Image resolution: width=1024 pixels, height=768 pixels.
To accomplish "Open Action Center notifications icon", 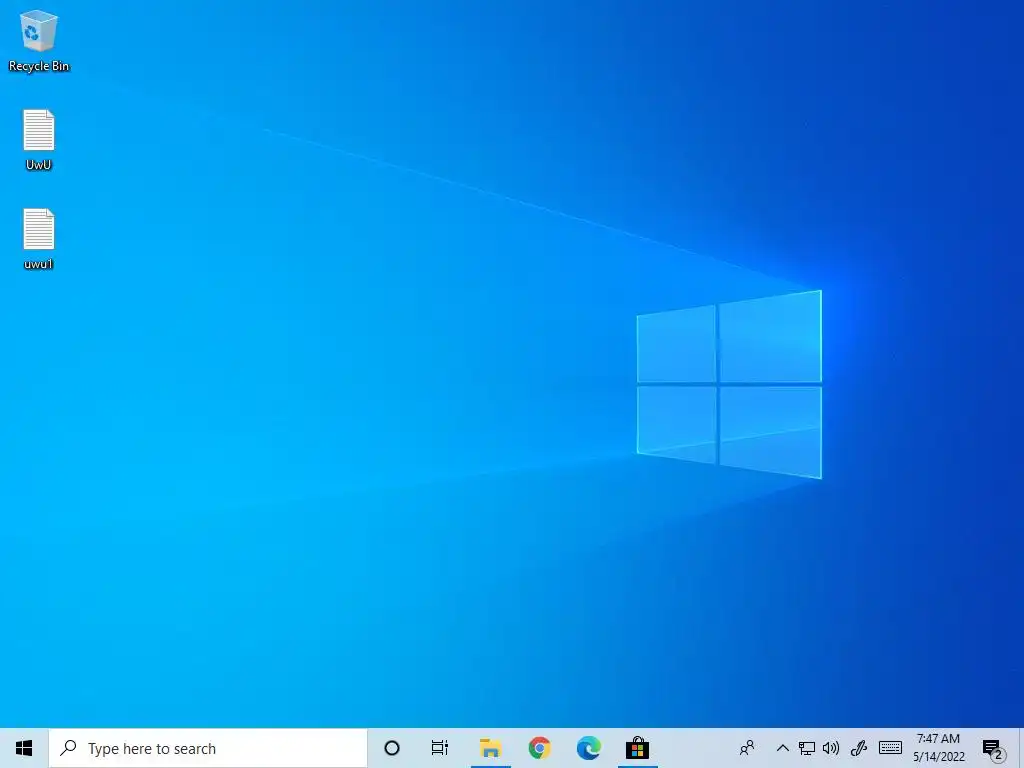I will [x=993, y=748].
